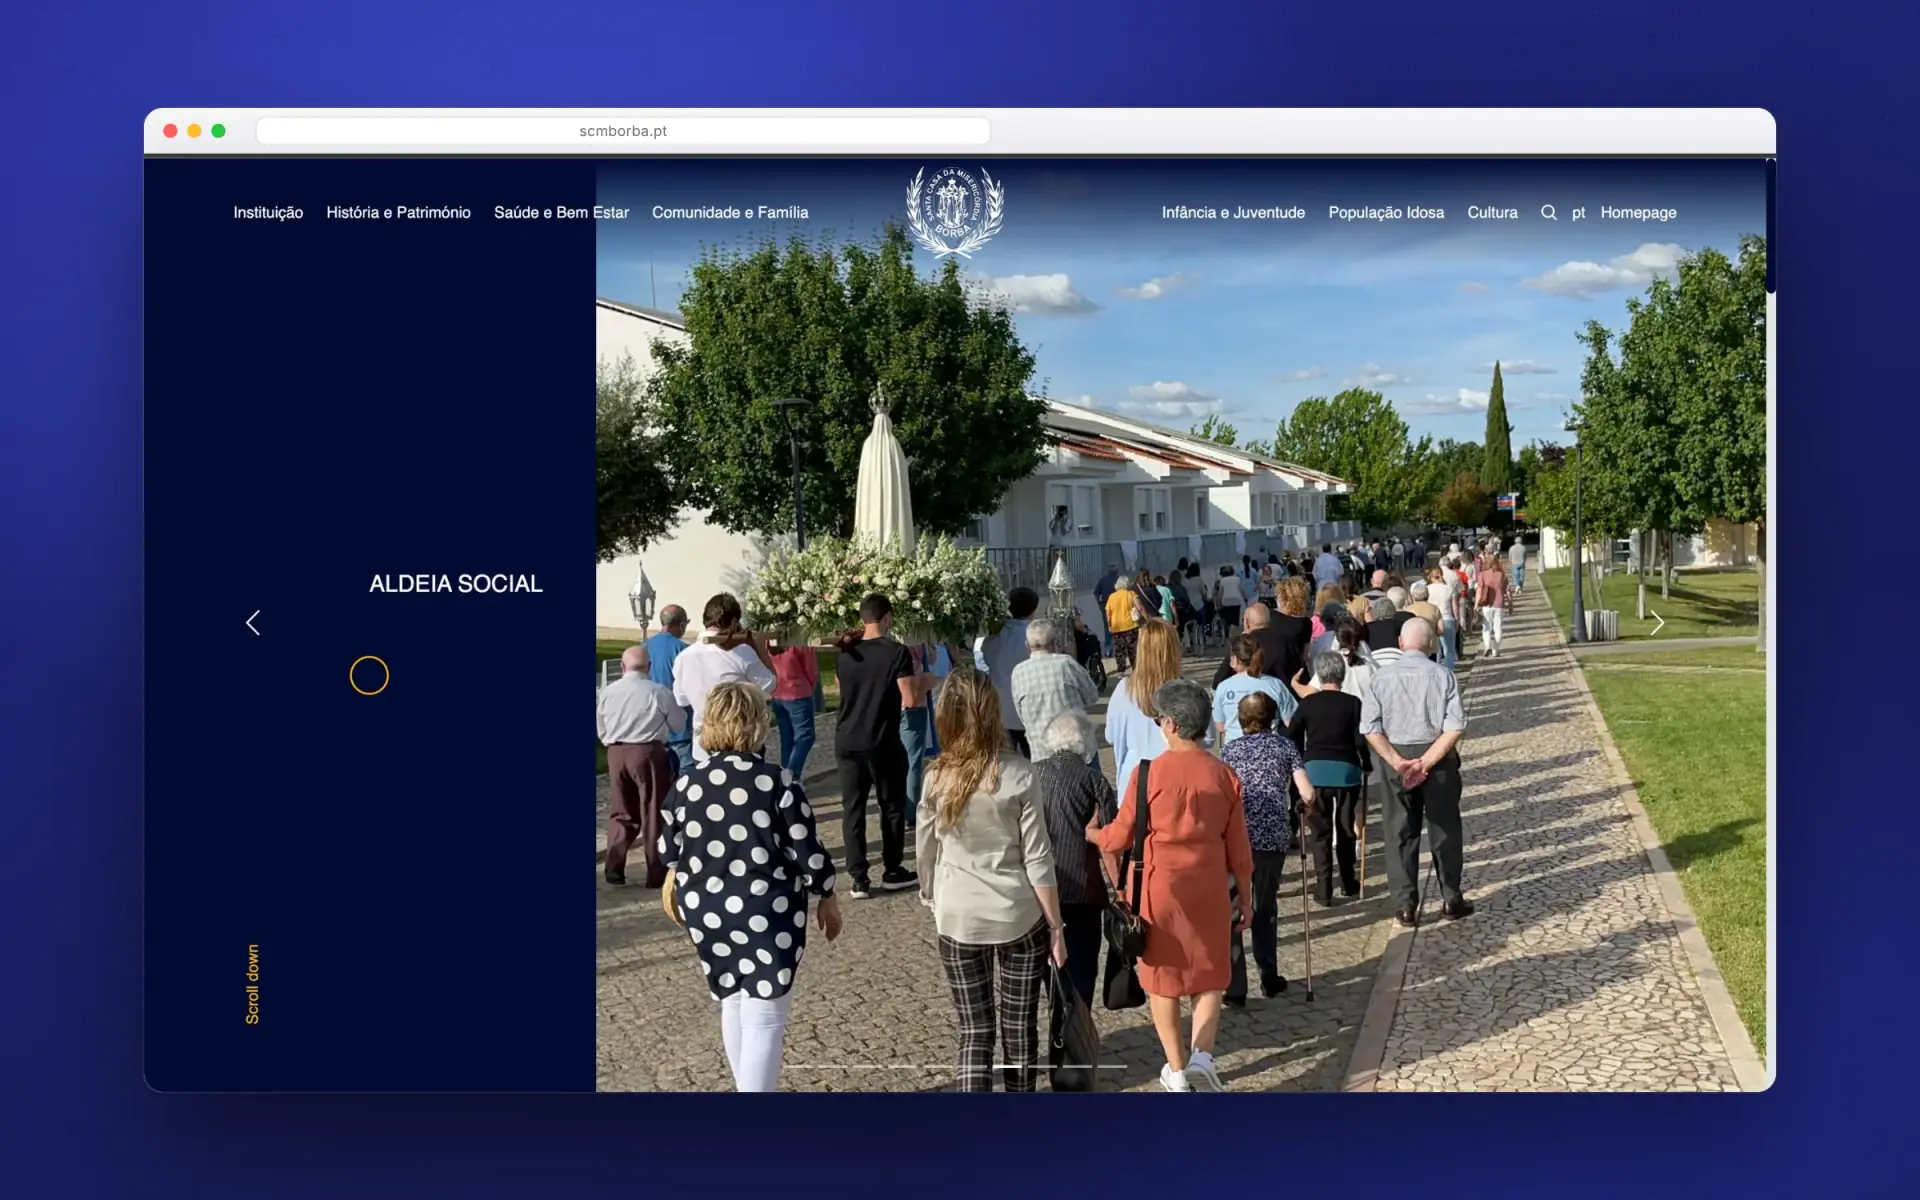Advance to next slide with right arrow

click(x=1657, y=623)
